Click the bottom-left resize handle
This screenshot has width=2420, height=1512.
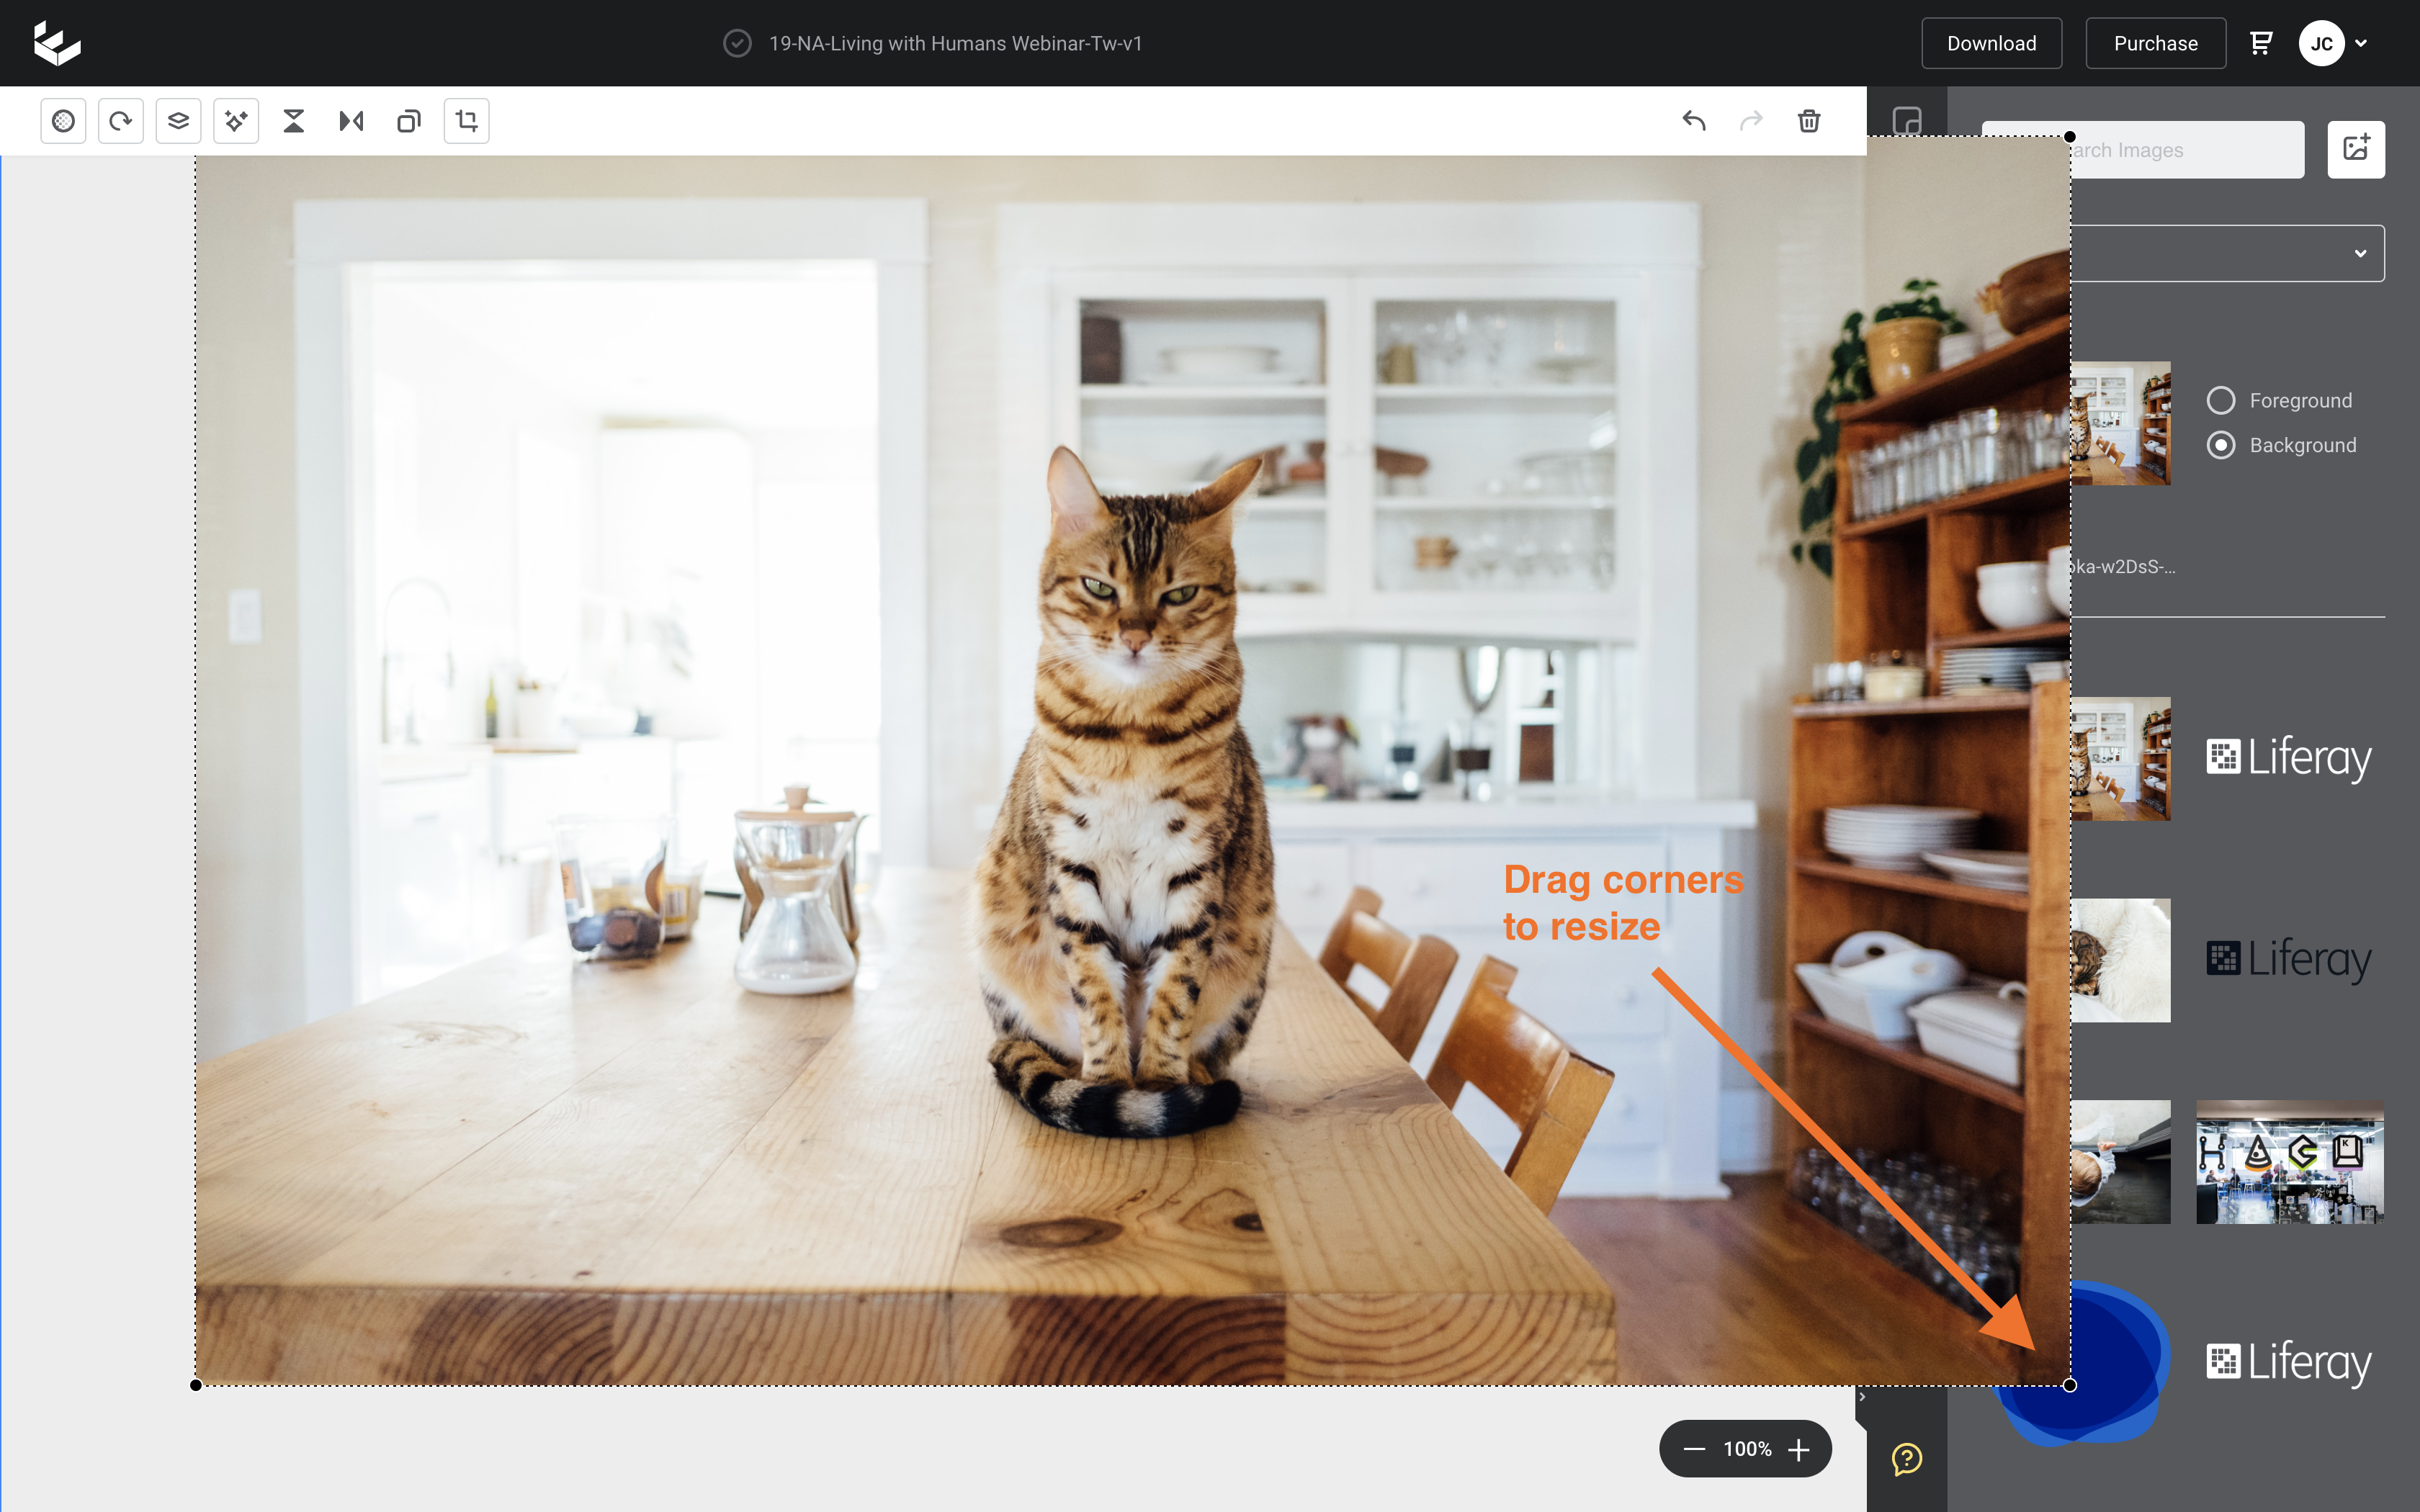click(x=196, y=1385)
